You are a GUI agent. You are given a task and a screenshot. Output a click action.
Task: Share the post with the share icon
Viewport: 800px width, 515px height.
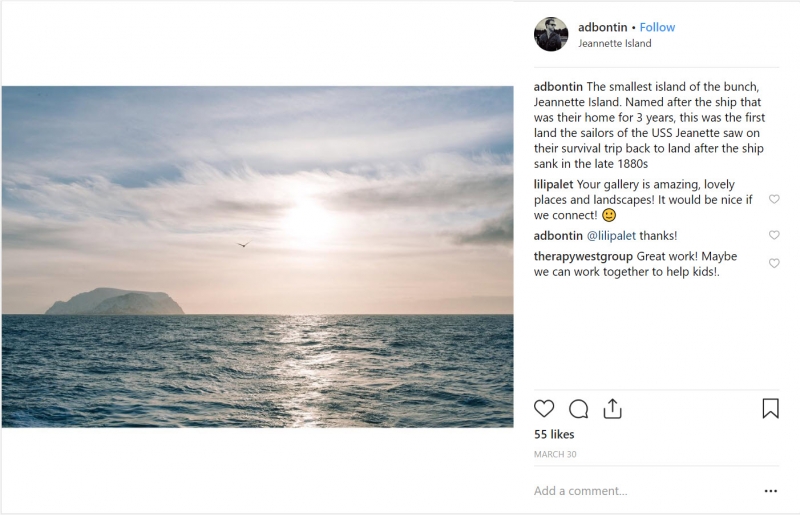[612, 408]
